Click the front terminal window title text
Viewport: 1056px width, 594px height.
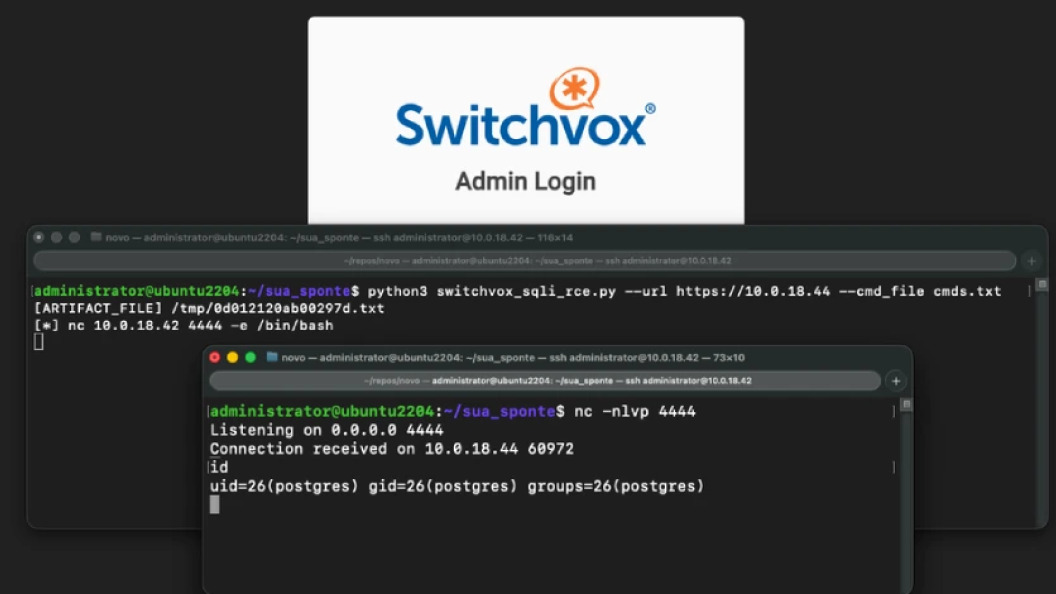point(513,358)
